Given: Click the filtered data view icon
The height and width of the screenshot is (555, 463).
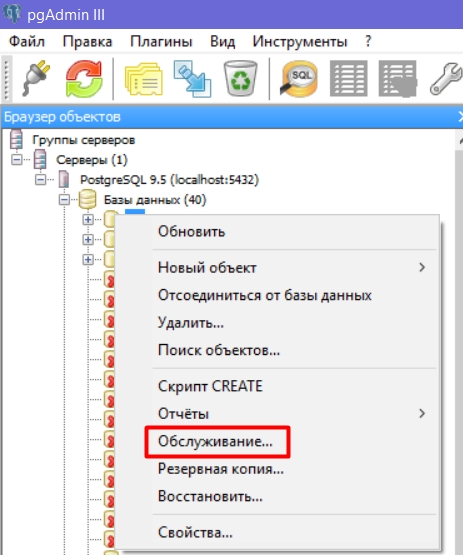Looking at the screenshot, I should pos(398,79).
